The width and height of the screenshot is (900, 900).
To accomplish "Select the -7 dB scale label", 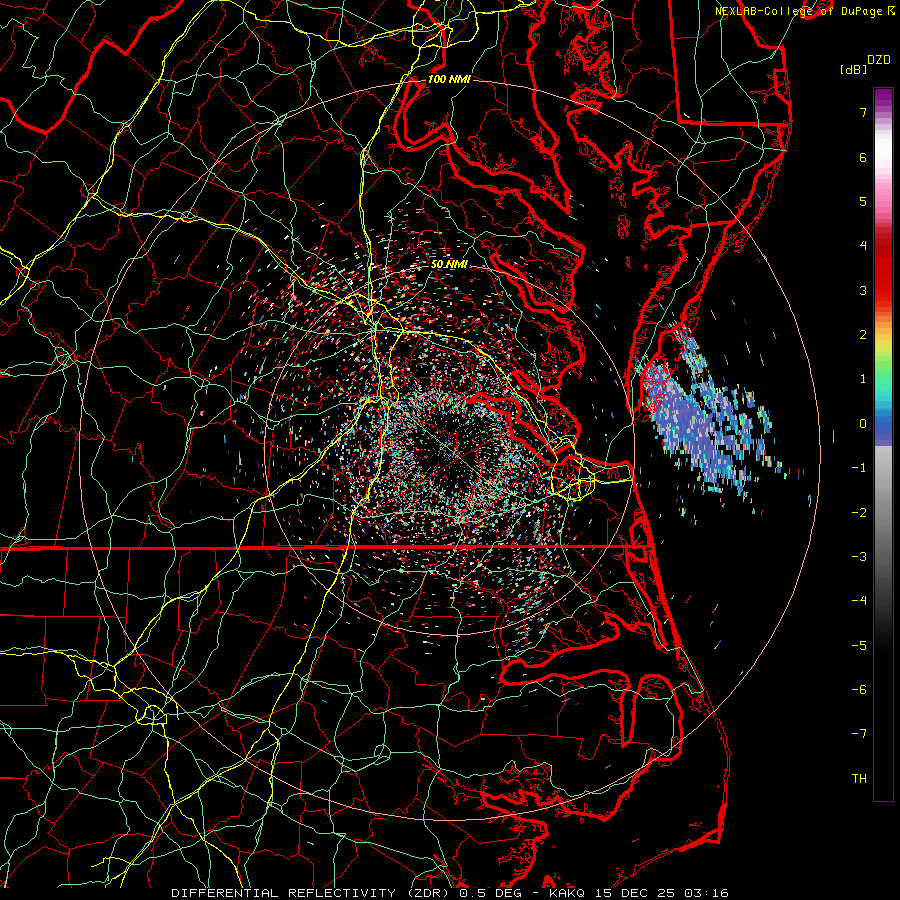I will click(x=859, y=734).
